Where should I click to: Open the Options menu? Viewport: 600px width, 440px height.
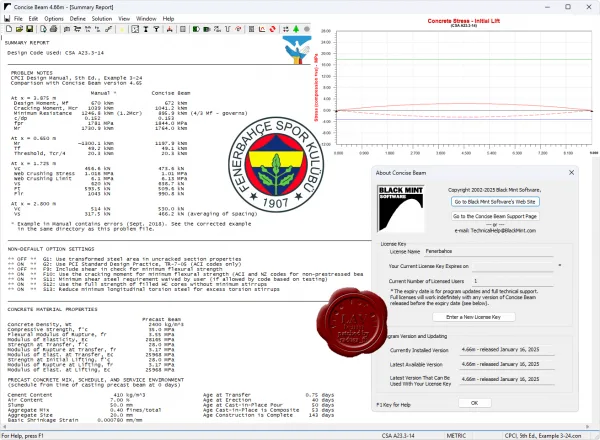54,18
